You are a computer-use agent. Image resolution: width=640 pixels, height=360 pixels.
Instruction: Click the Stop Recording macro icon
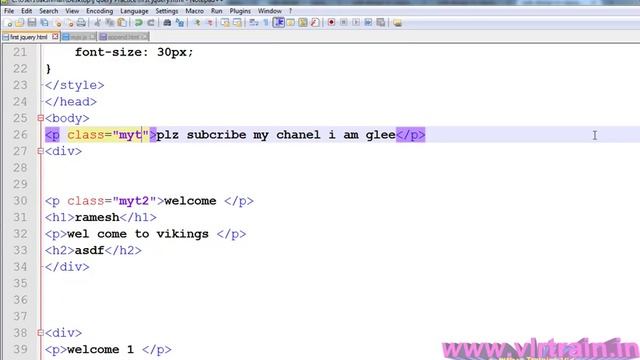pos(344,23)
